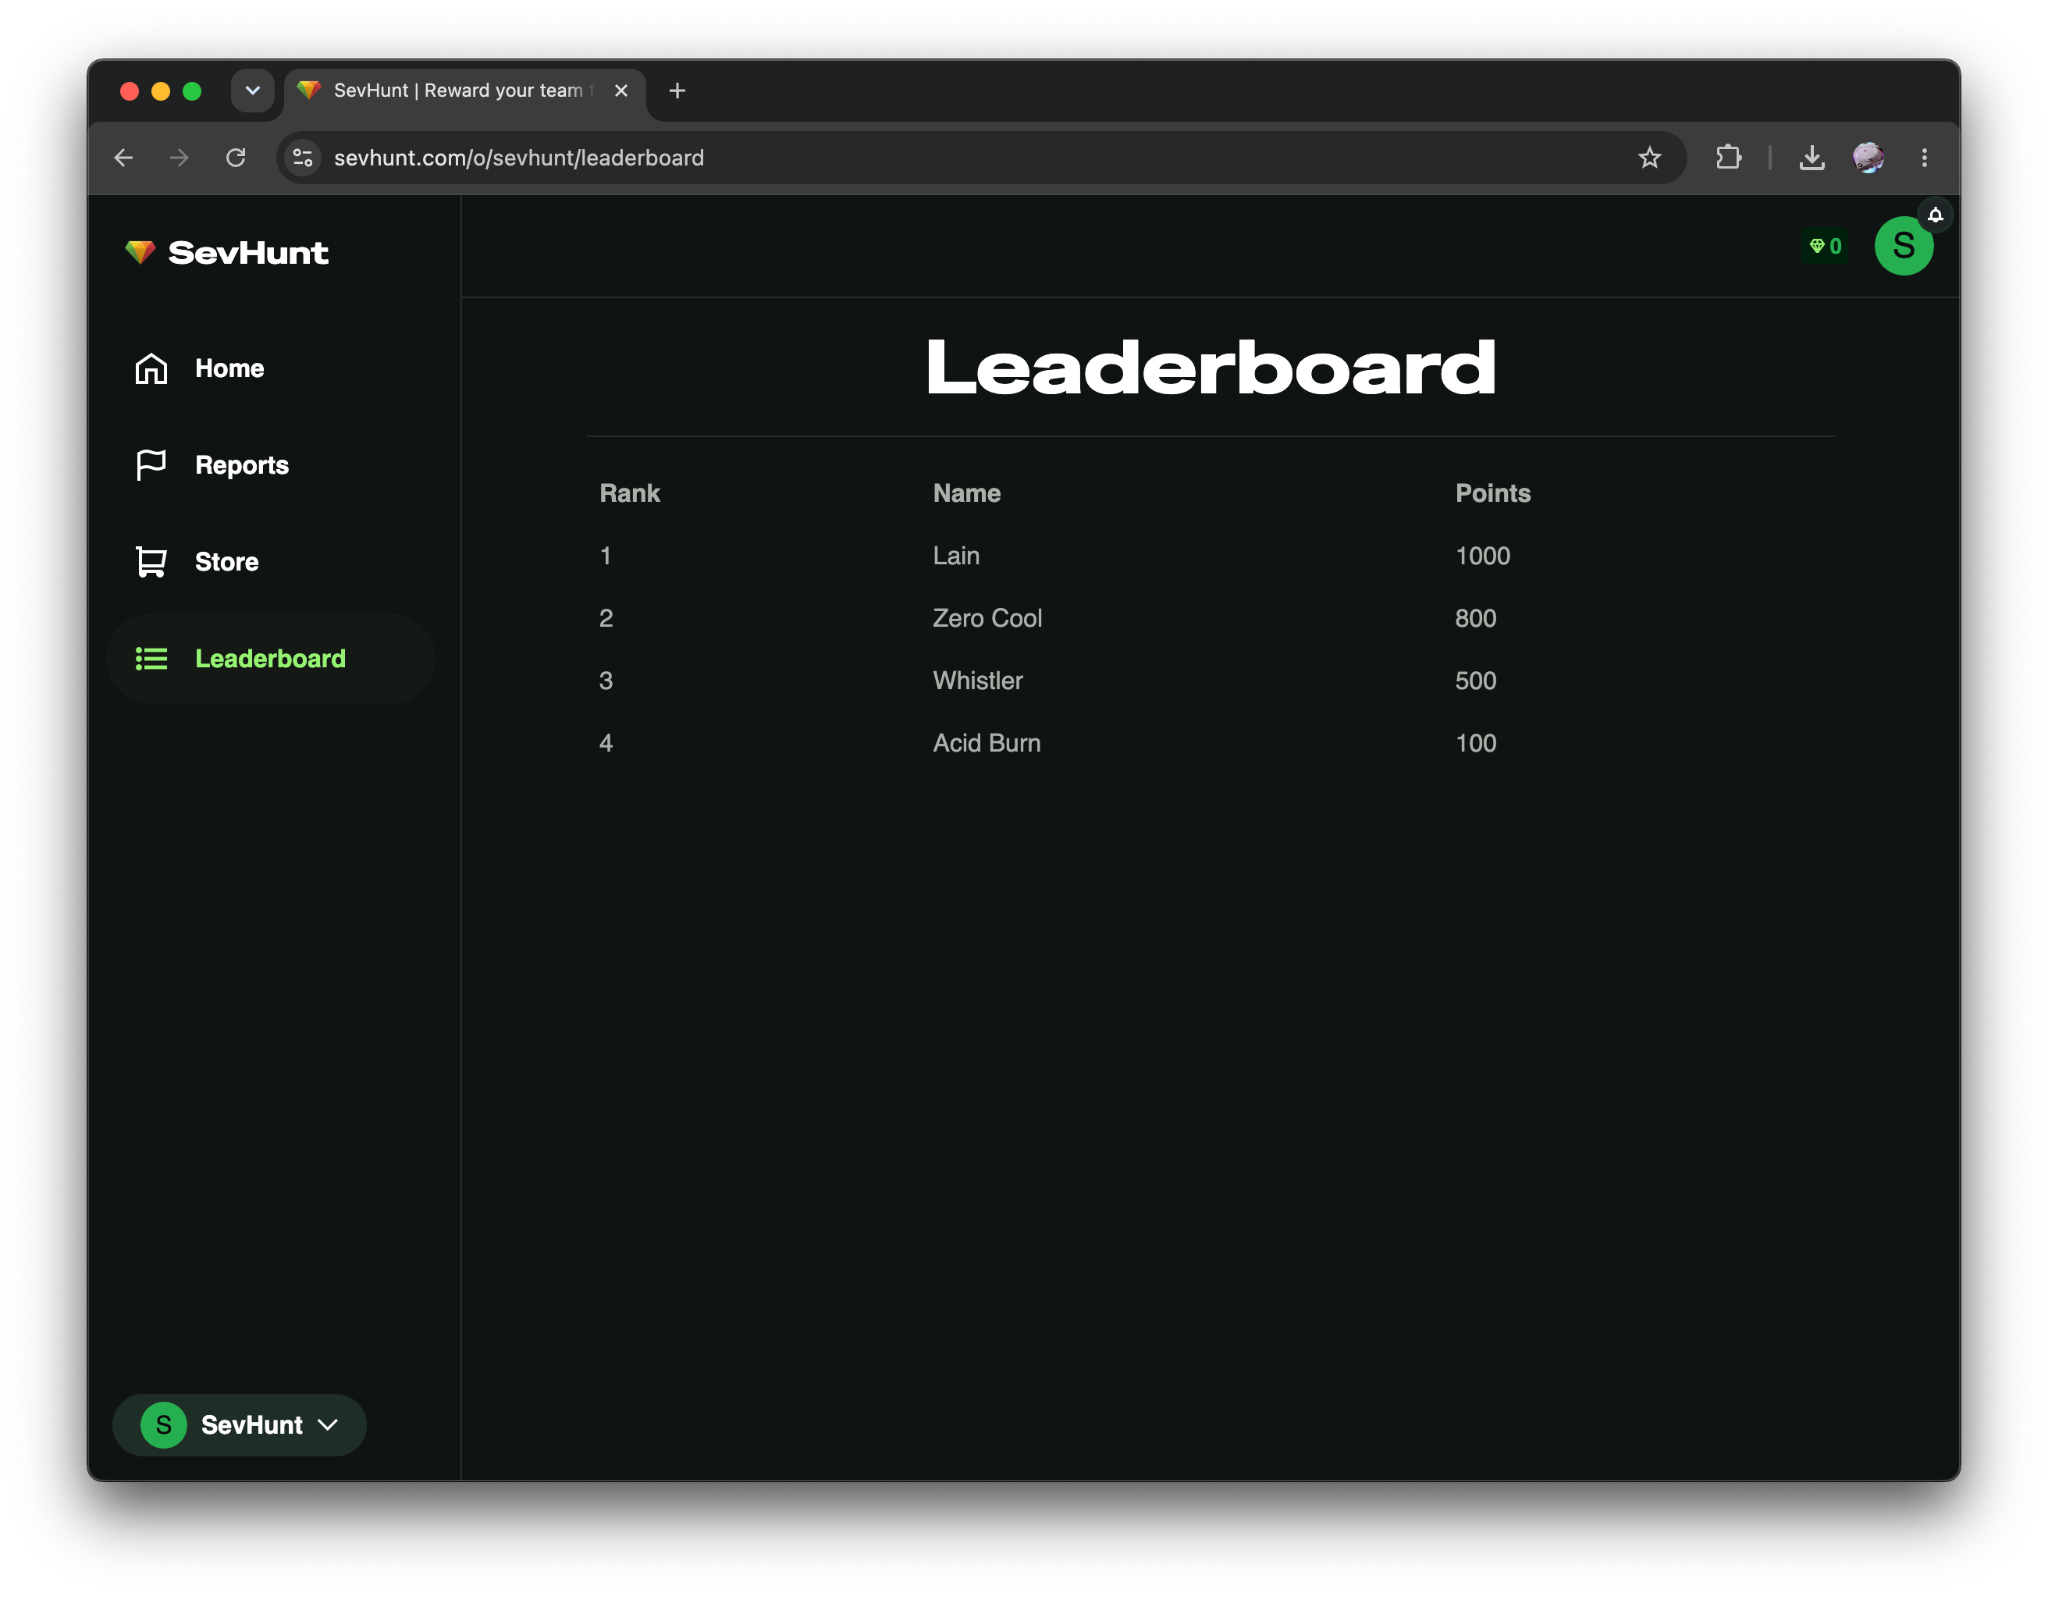Viewport: 2048px width, 1597px height.
Task: Click the Reports flag icon
Action: [151, 465]
